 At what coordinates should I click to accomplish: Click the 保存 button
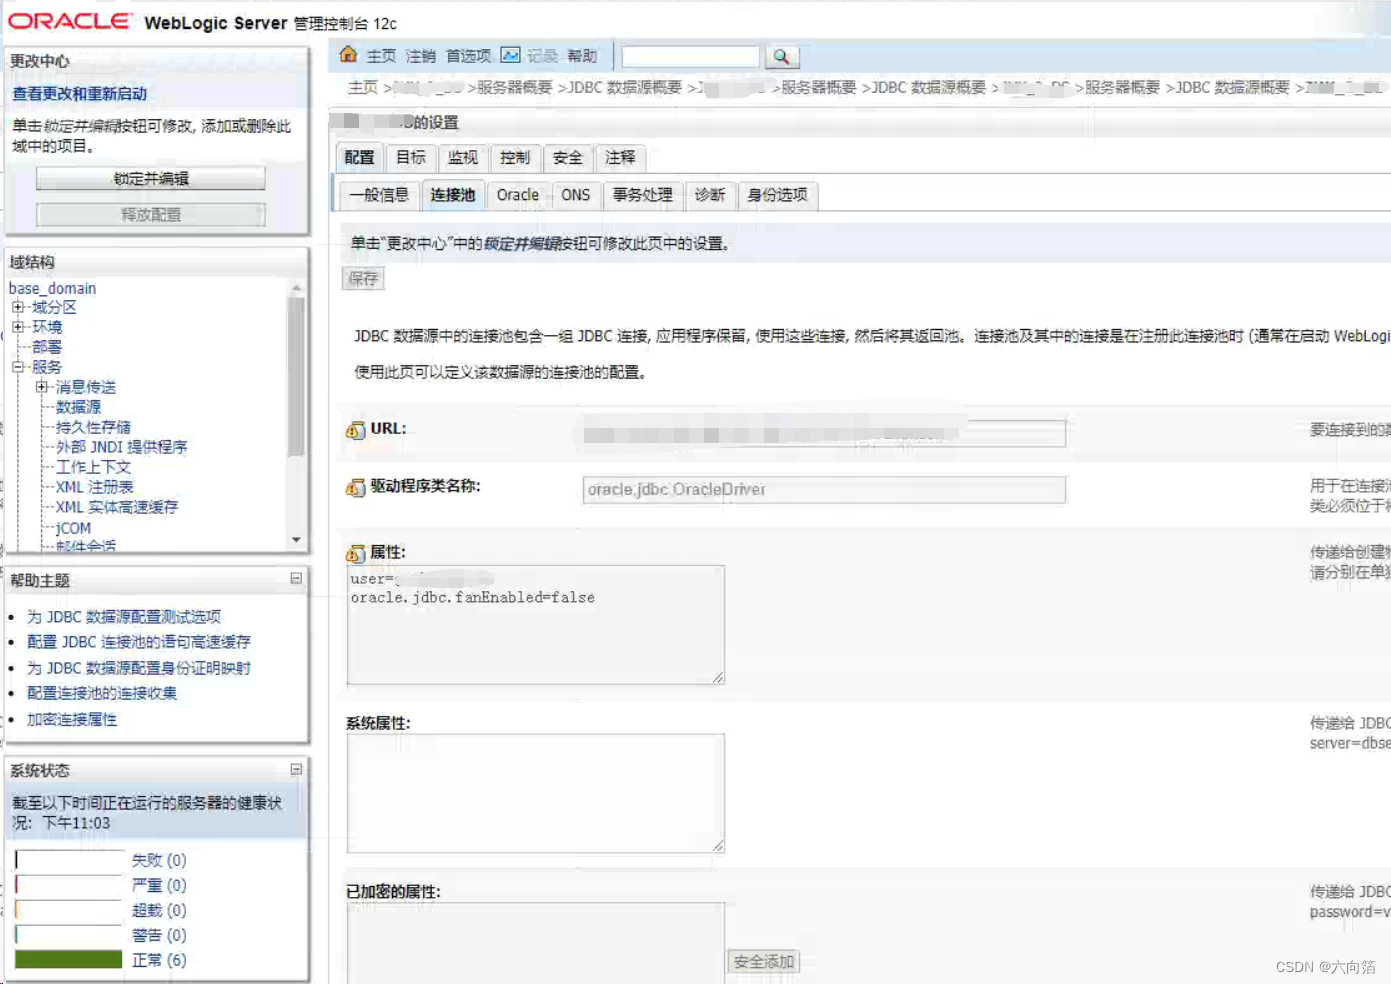click(363, 278)
